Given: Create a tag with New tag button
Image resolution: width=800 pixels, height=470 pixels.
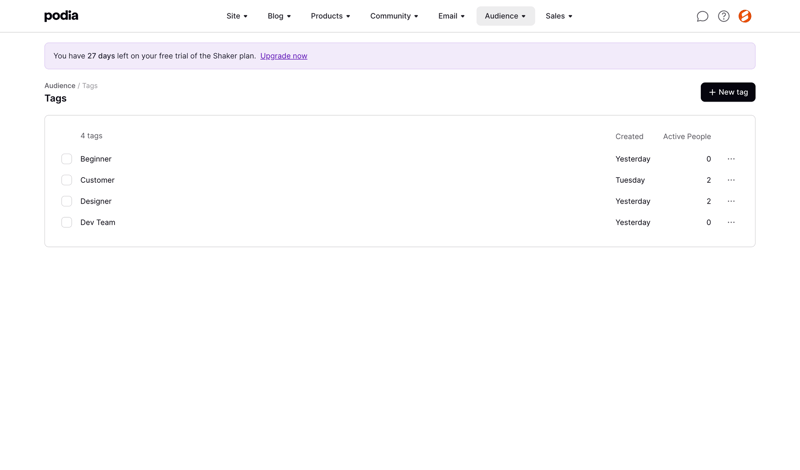Looking at the screenshot, I should pyautogui.click(x=728, y=92).
